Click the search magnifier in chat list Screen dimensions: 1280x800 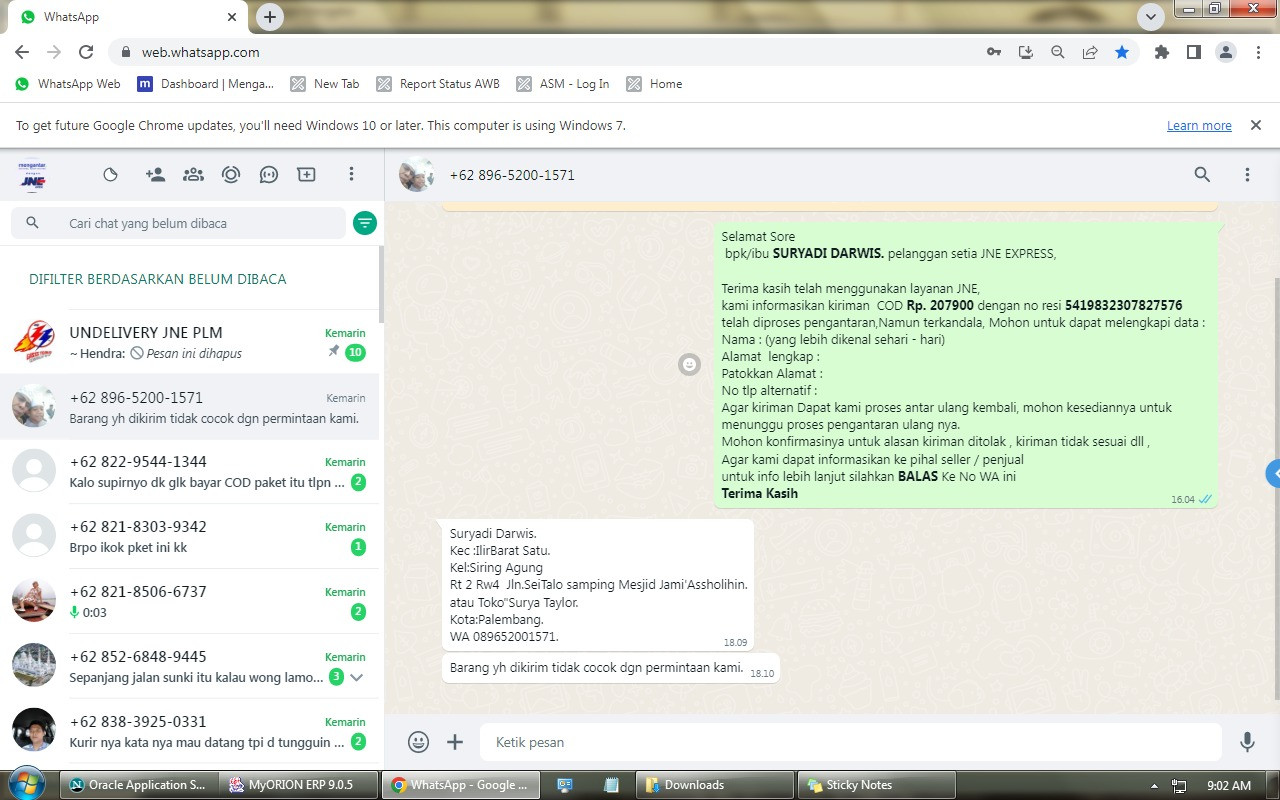click(32, 223)
